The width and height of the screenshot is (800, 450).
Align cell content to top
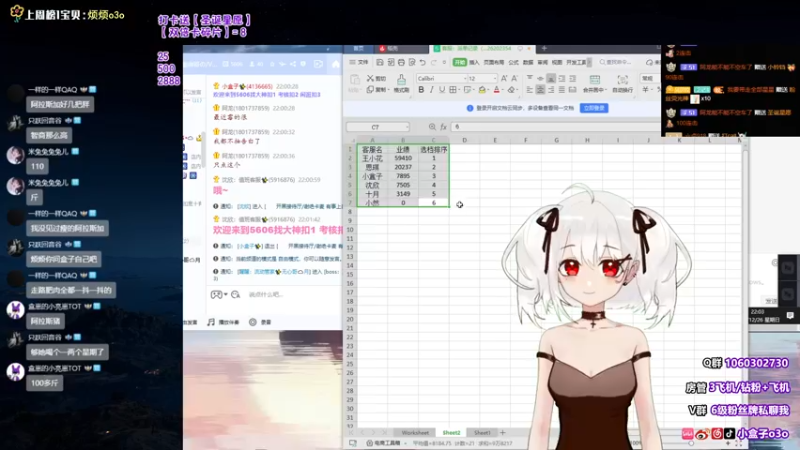(x=530, y=78)
